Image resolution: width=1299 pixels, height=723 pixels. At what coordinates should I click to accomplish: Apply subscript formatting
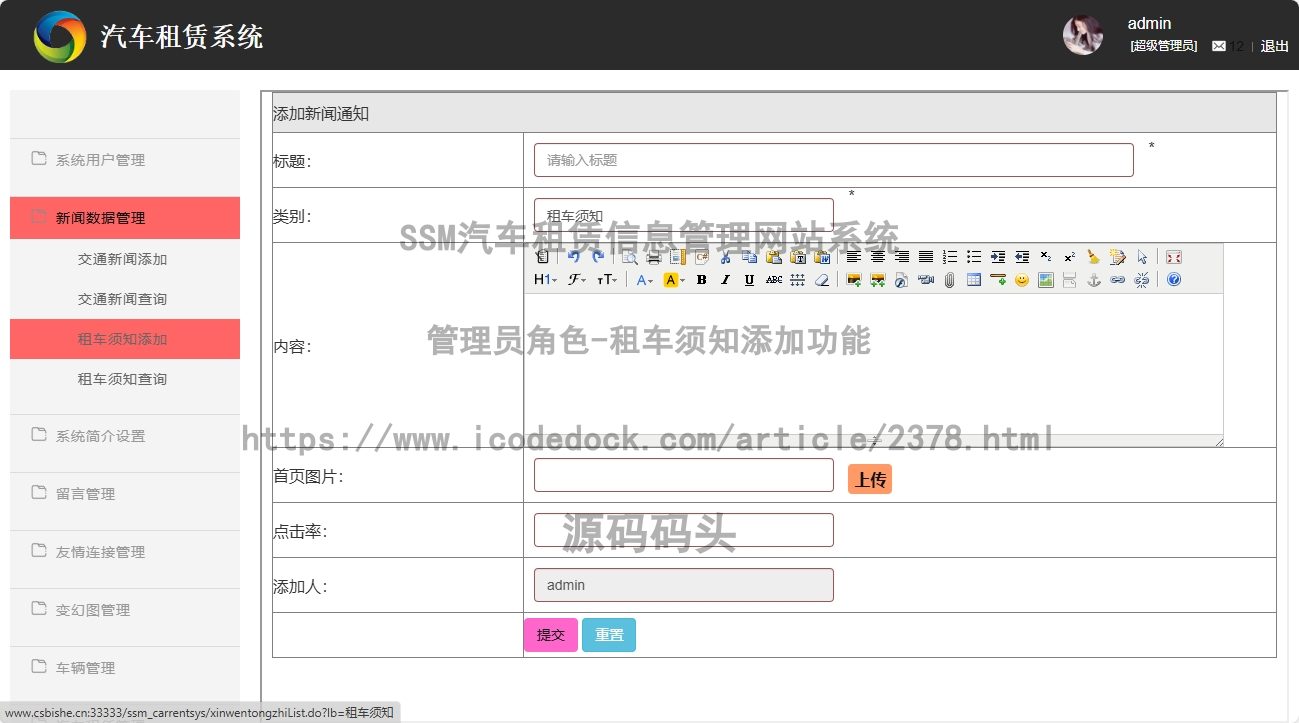(1046, 257)
